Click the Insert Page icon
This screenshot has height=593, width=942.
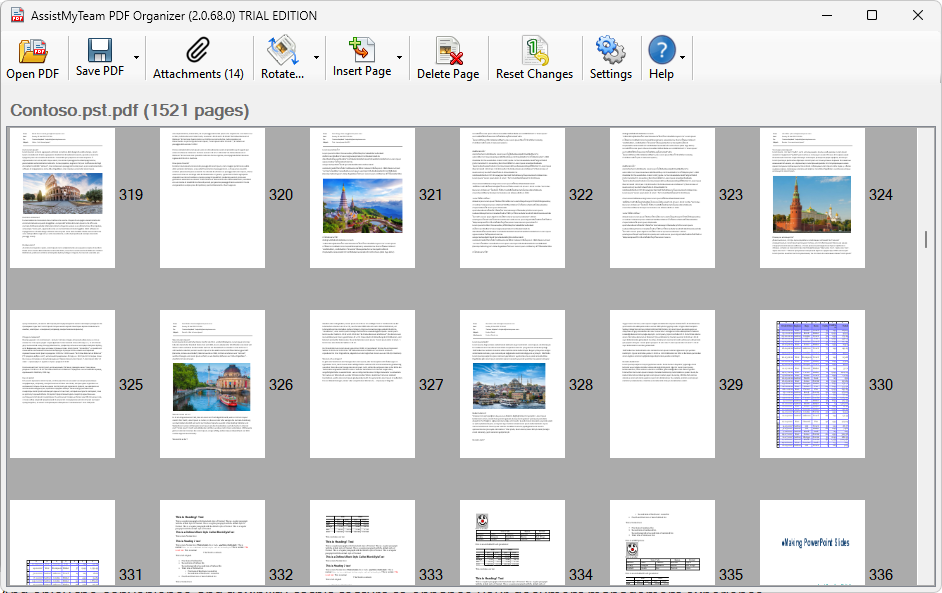(x=361, y=50)
